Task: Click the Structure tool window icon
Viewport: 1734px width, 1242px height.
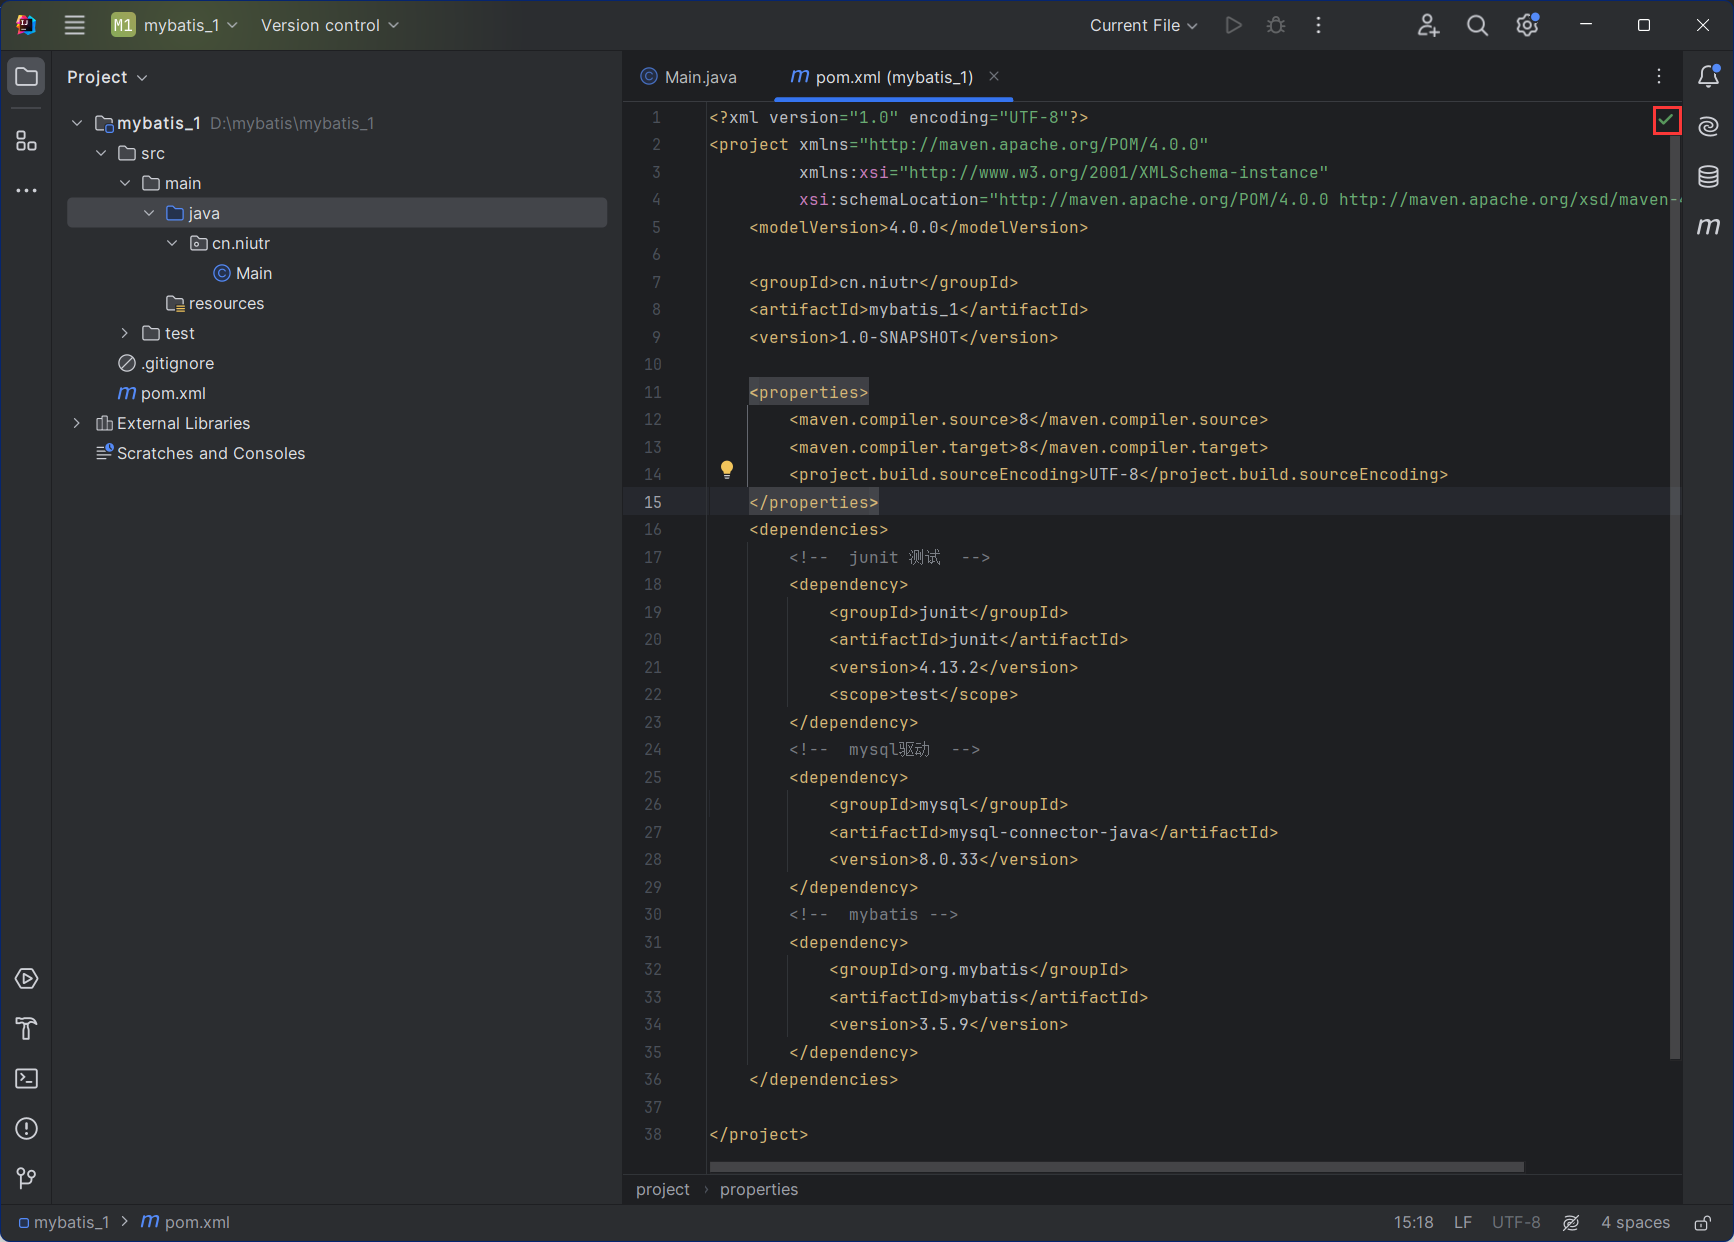Action: point(27,141)
